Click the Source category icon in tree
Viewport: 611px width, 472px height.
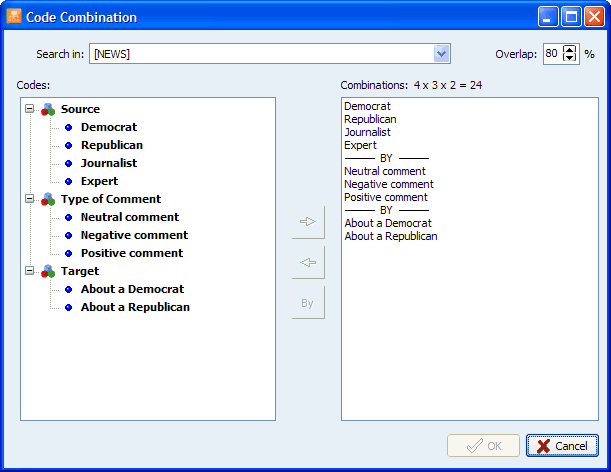[x=48, y=110]
